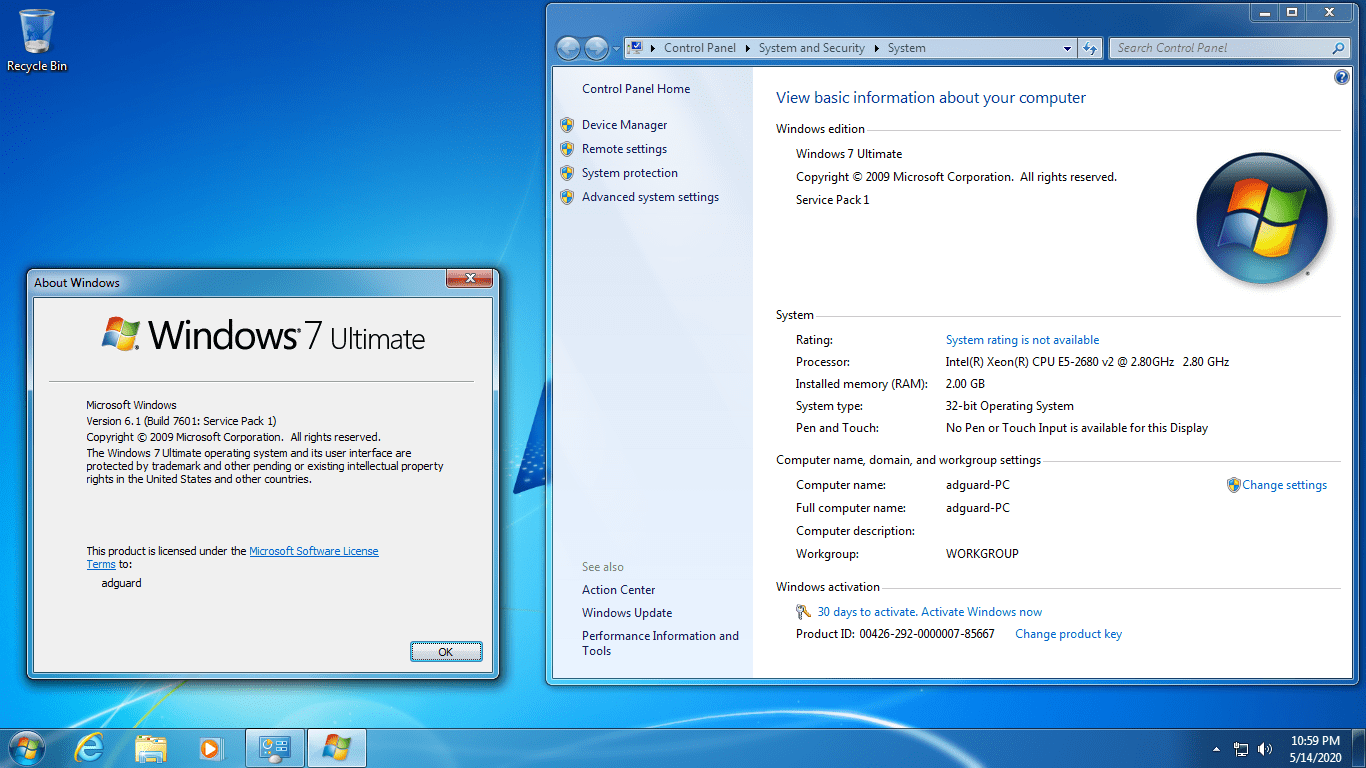Open Help via the blue question mark

tap(1342, 77)
